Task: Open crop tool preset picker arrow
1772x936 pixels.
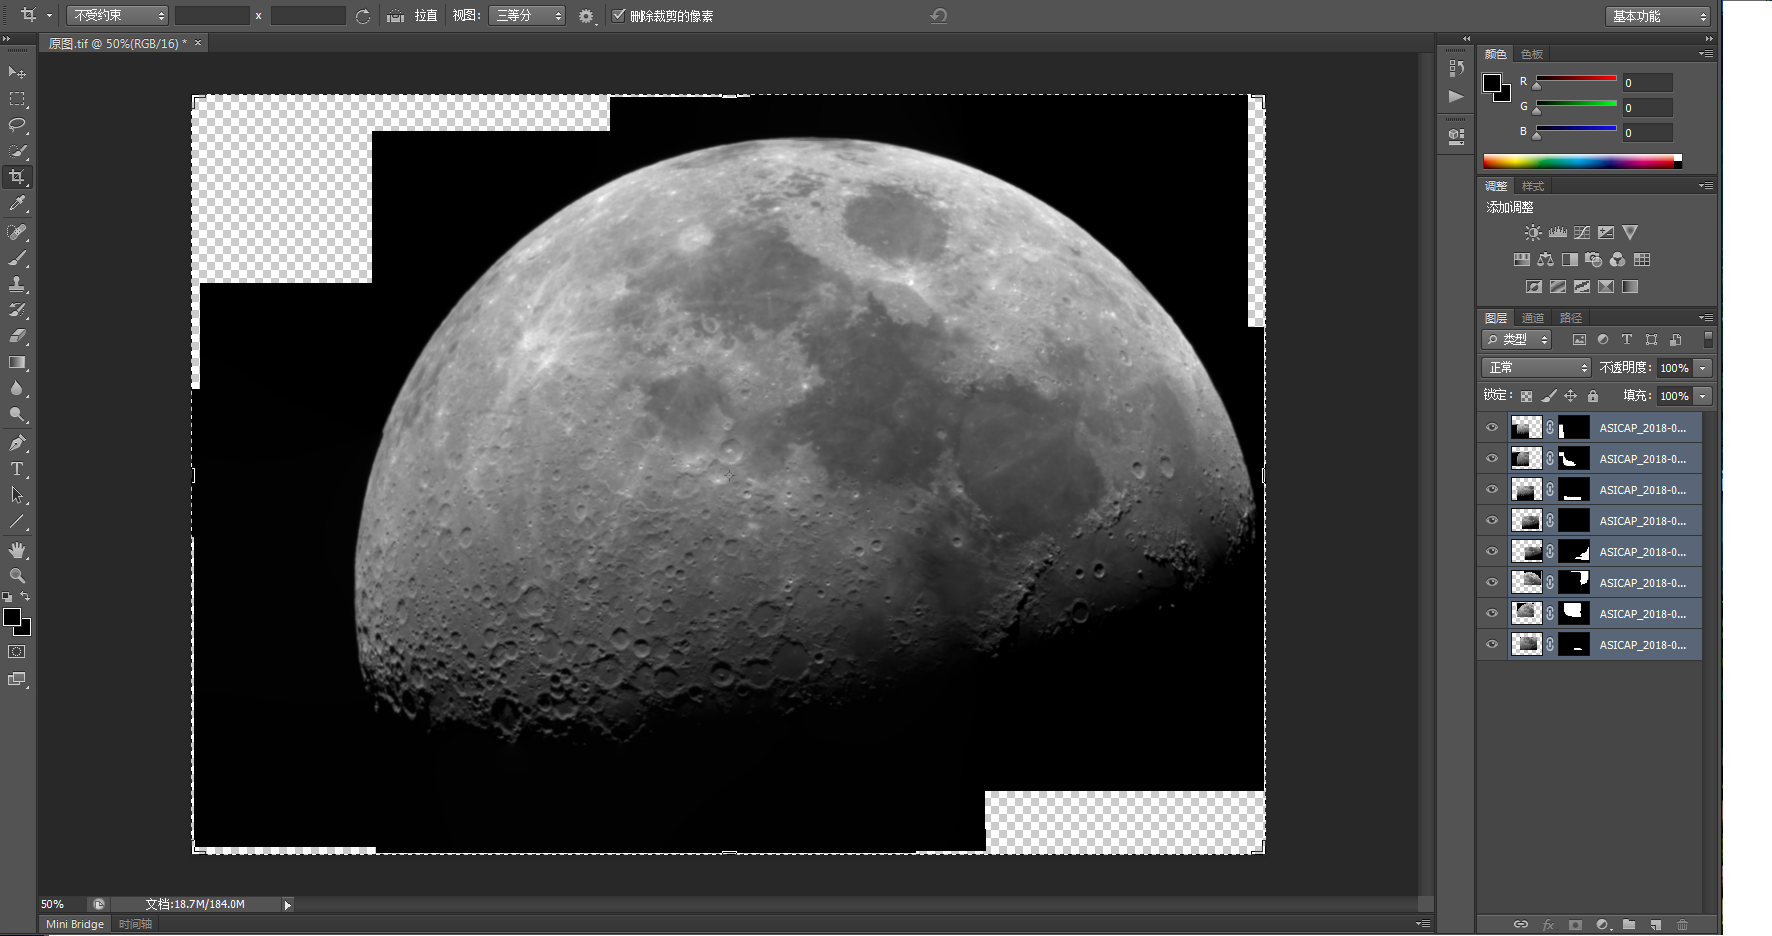Action: [x=49, y=16]
